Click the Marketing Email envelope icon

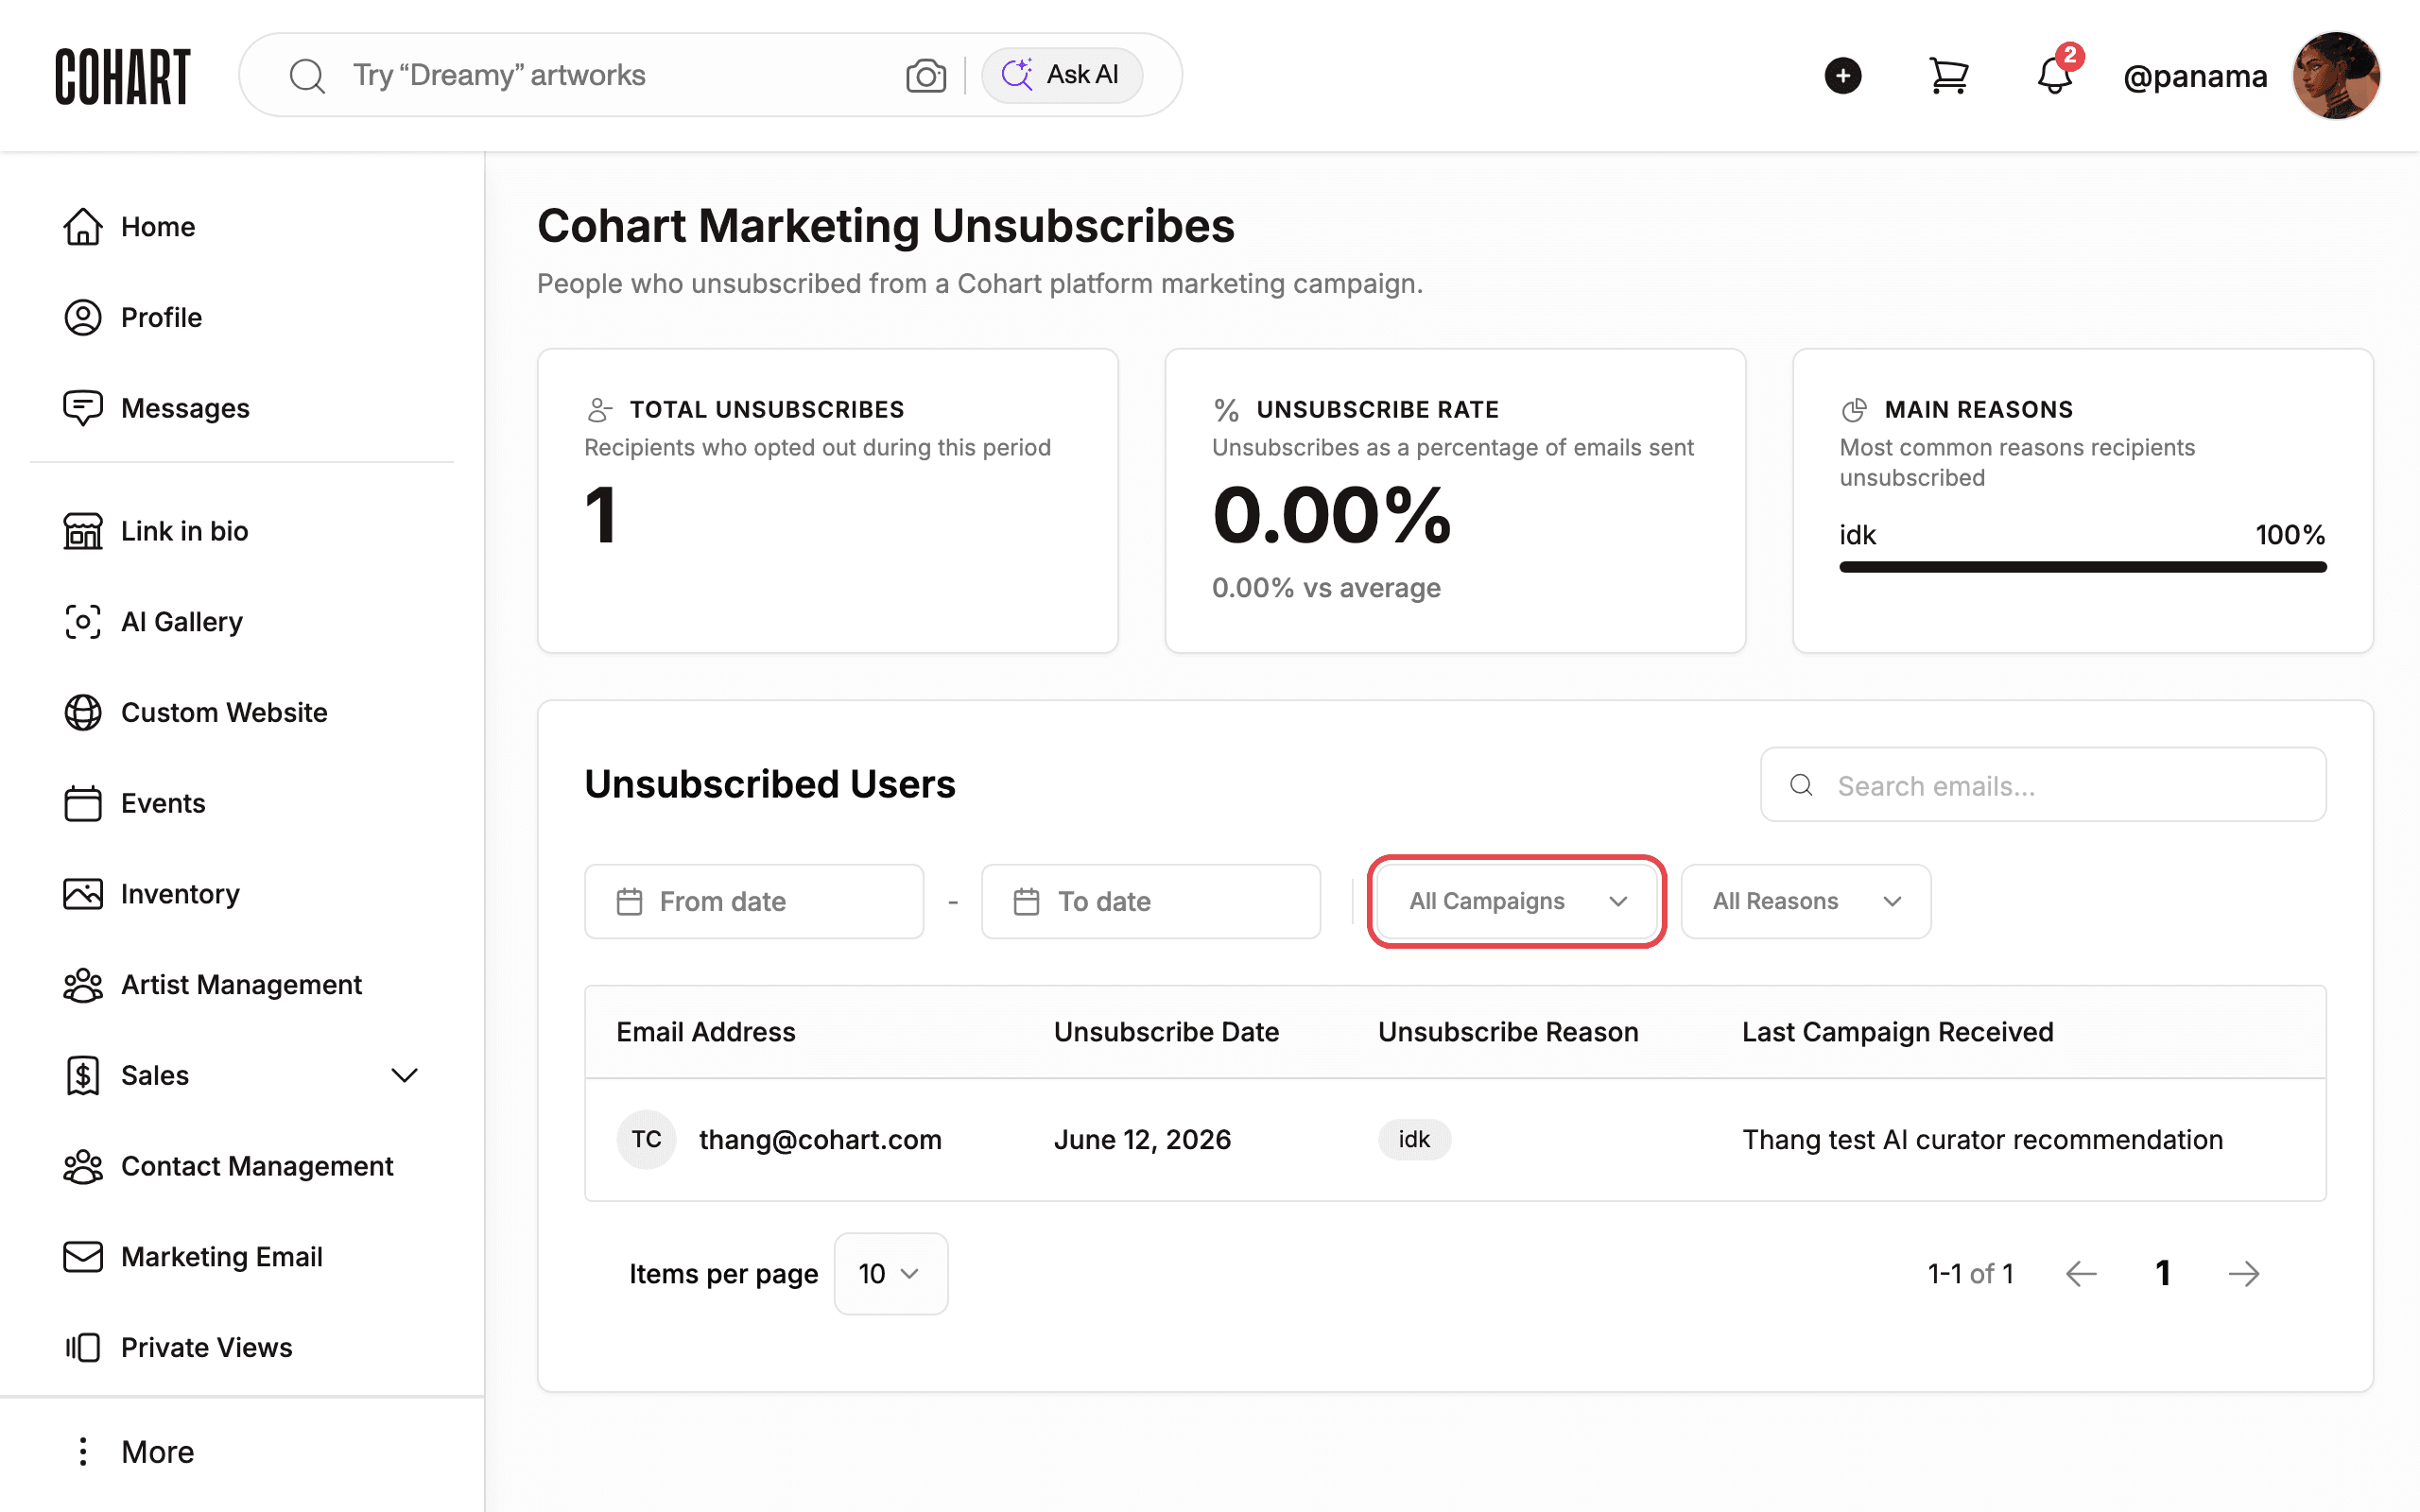point(83,1257)
